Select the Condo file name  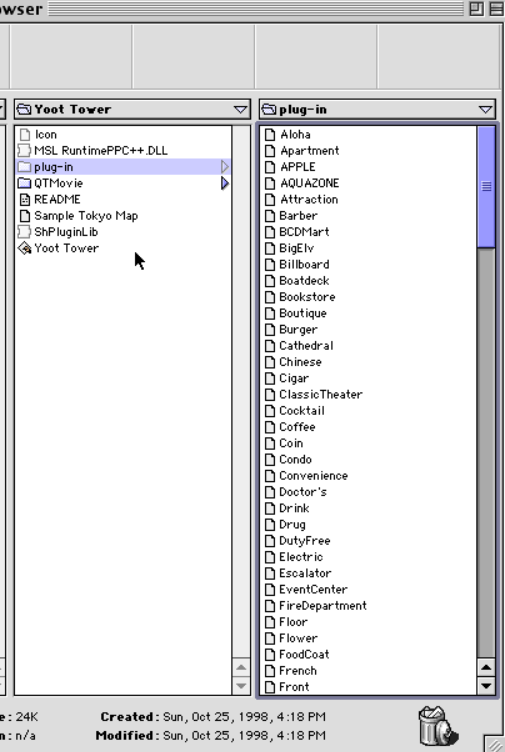point(295,459)
